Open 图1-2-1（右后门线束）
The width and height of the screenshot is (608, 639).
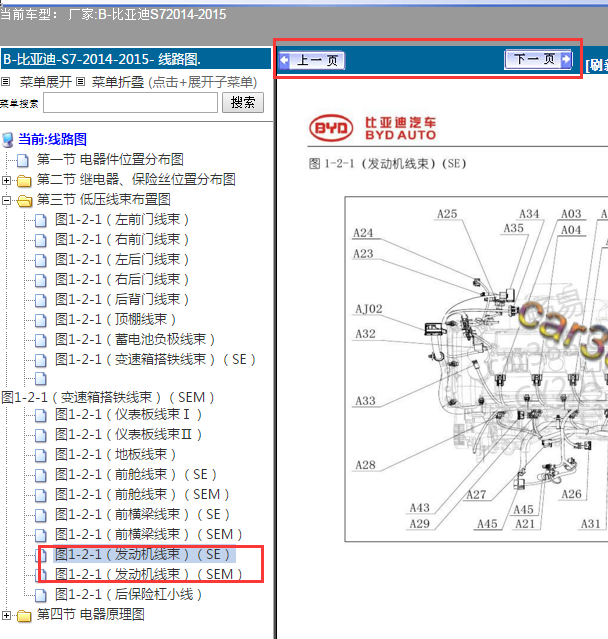click(x=122, y=280)
